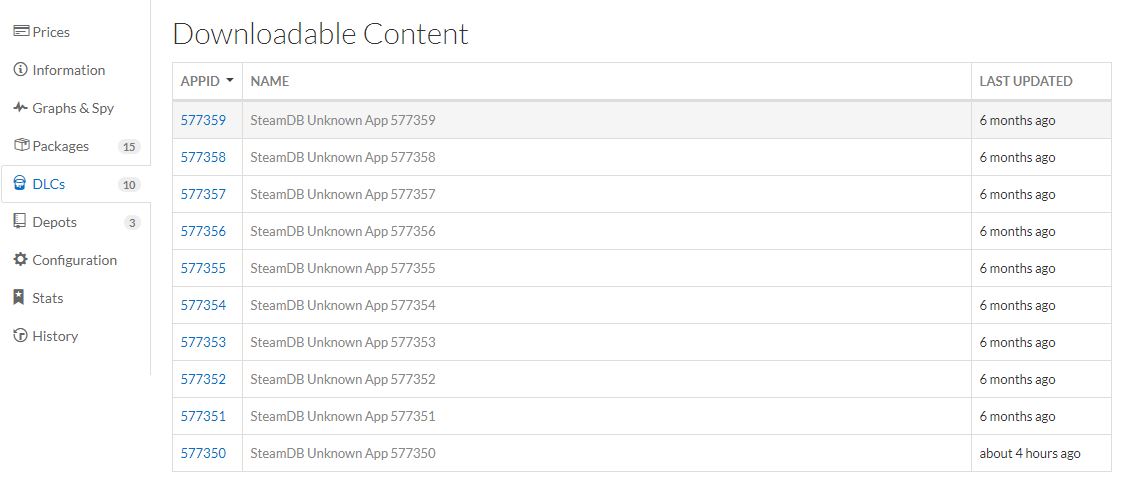Sort the table by NAME column
This screenshot has height=488, width=1126.
click(269, 81)
